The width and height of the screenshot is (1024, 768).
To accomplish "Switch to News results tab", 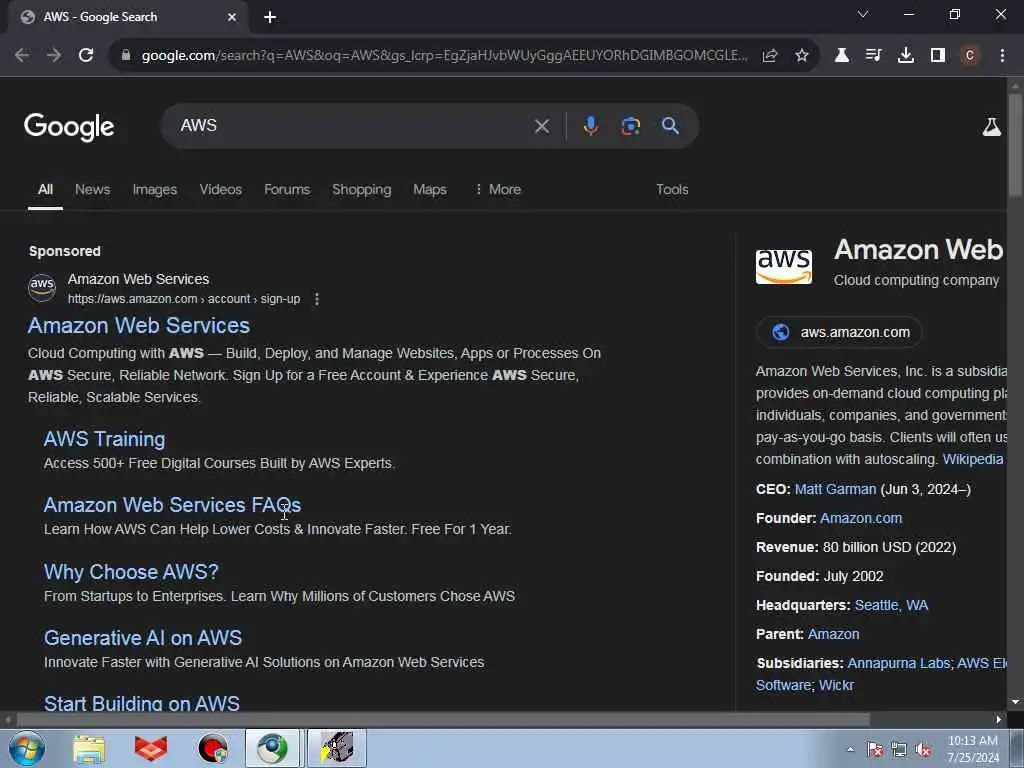I will pyautogui.click(x=92, y=189).
